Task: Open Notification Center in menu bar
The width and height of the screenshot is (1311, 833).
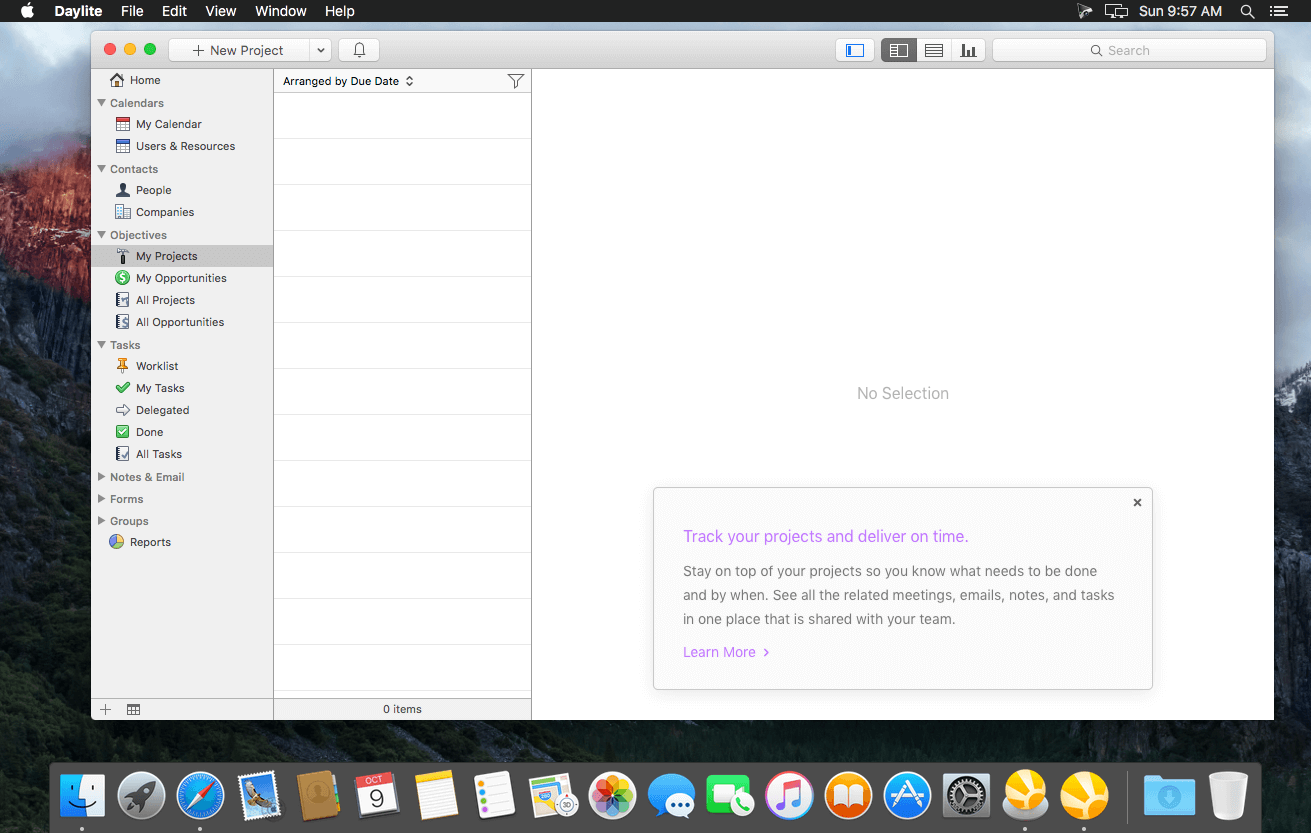Action: coord(1278,11)
